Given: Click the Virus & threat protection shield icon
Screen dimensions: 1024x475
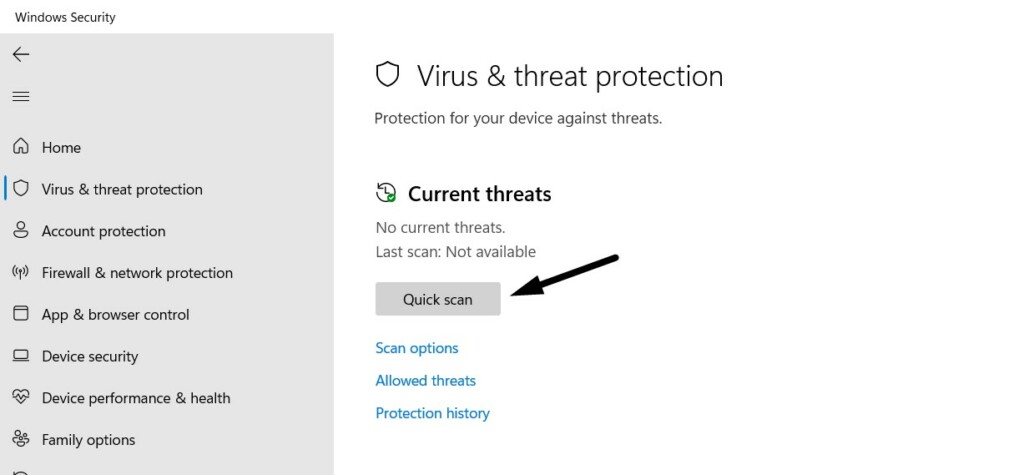Looking at the screenshot, I should (x=20, y=189).
